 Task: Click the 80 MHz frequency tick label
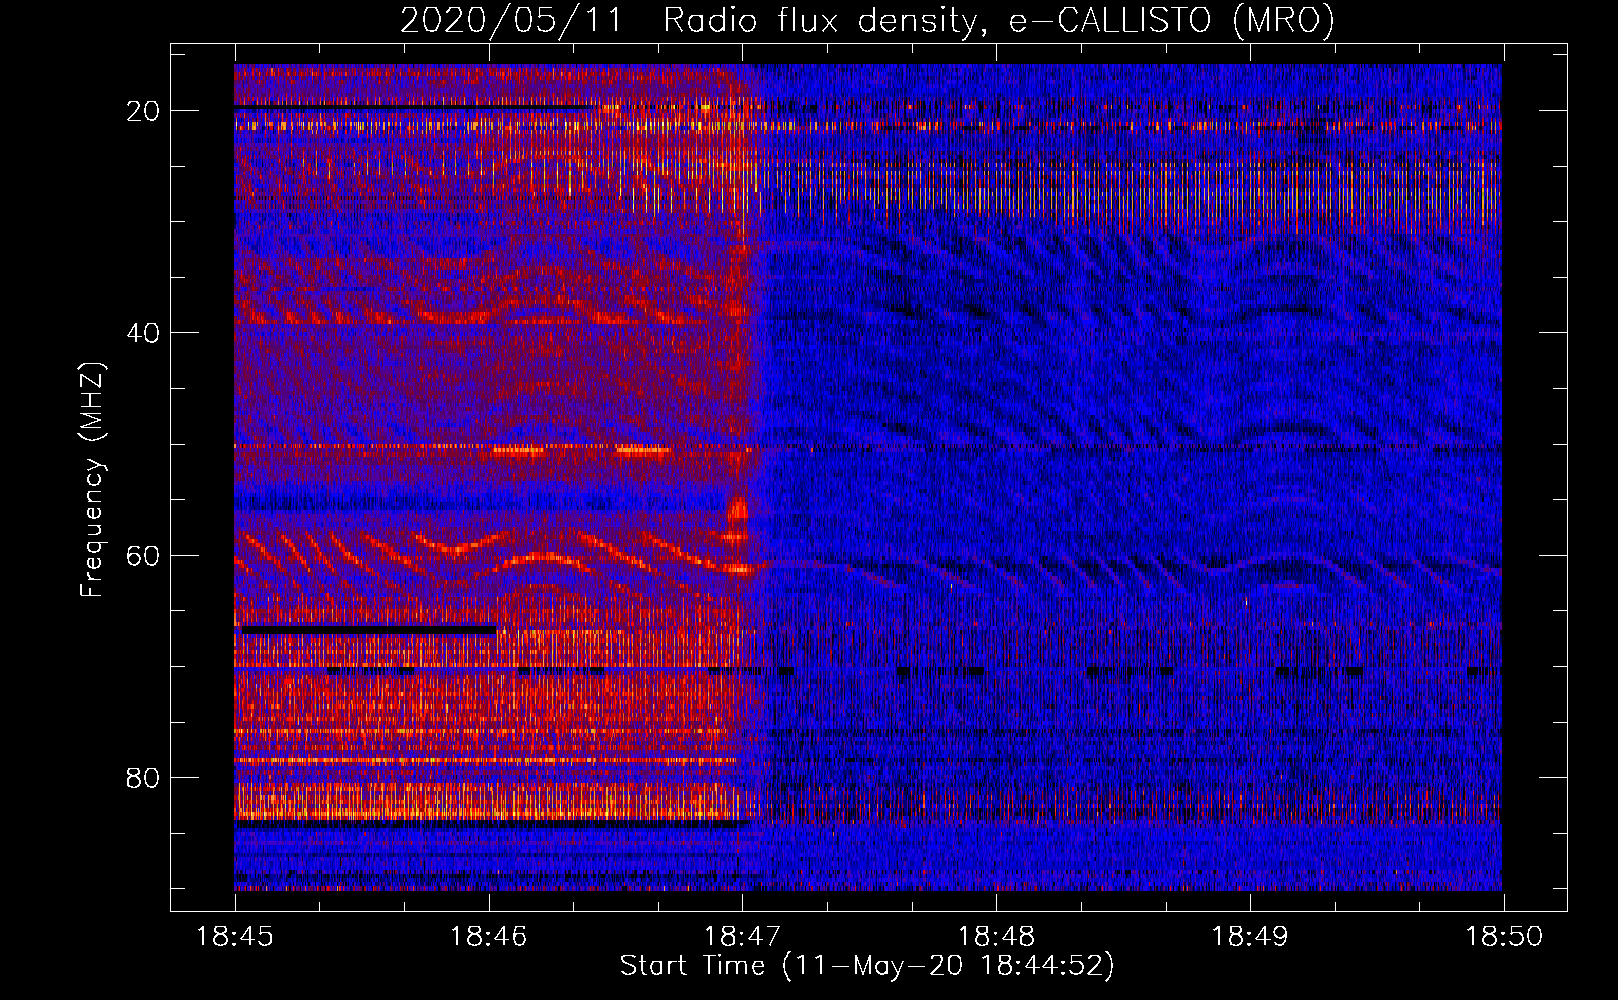point(144,777)
